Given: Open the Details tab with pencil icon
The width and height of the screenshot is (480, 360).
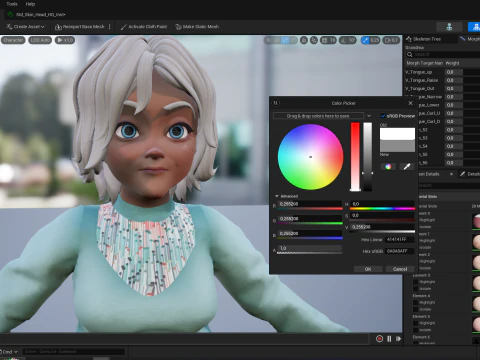Looking at the screenshot, I should pyautogui.click(x=469, y=174).
